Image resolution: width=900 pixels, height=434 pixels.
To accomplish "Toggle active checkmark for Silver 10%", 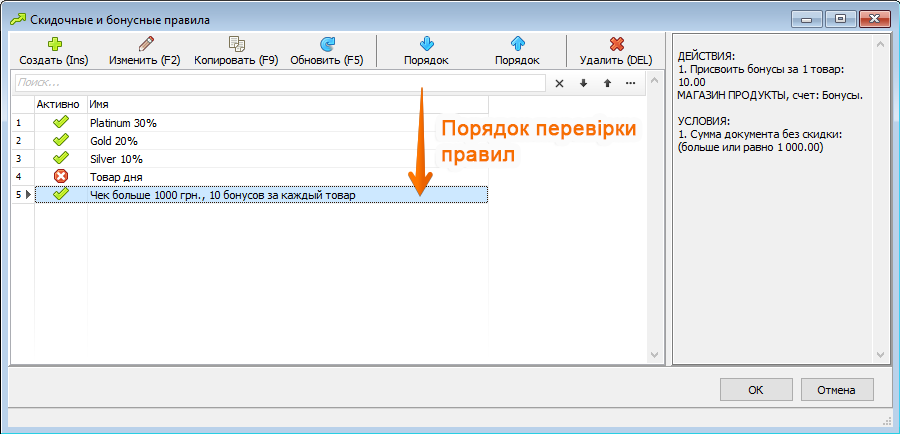I will (x=60, y=158).
